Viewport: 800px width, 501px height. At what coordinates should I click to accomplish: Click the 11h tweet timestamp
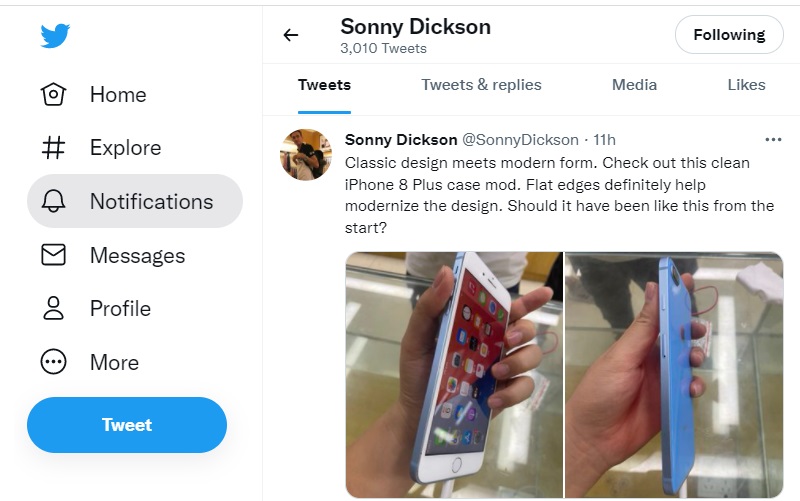pyautogui.click(x=605, y=140)
